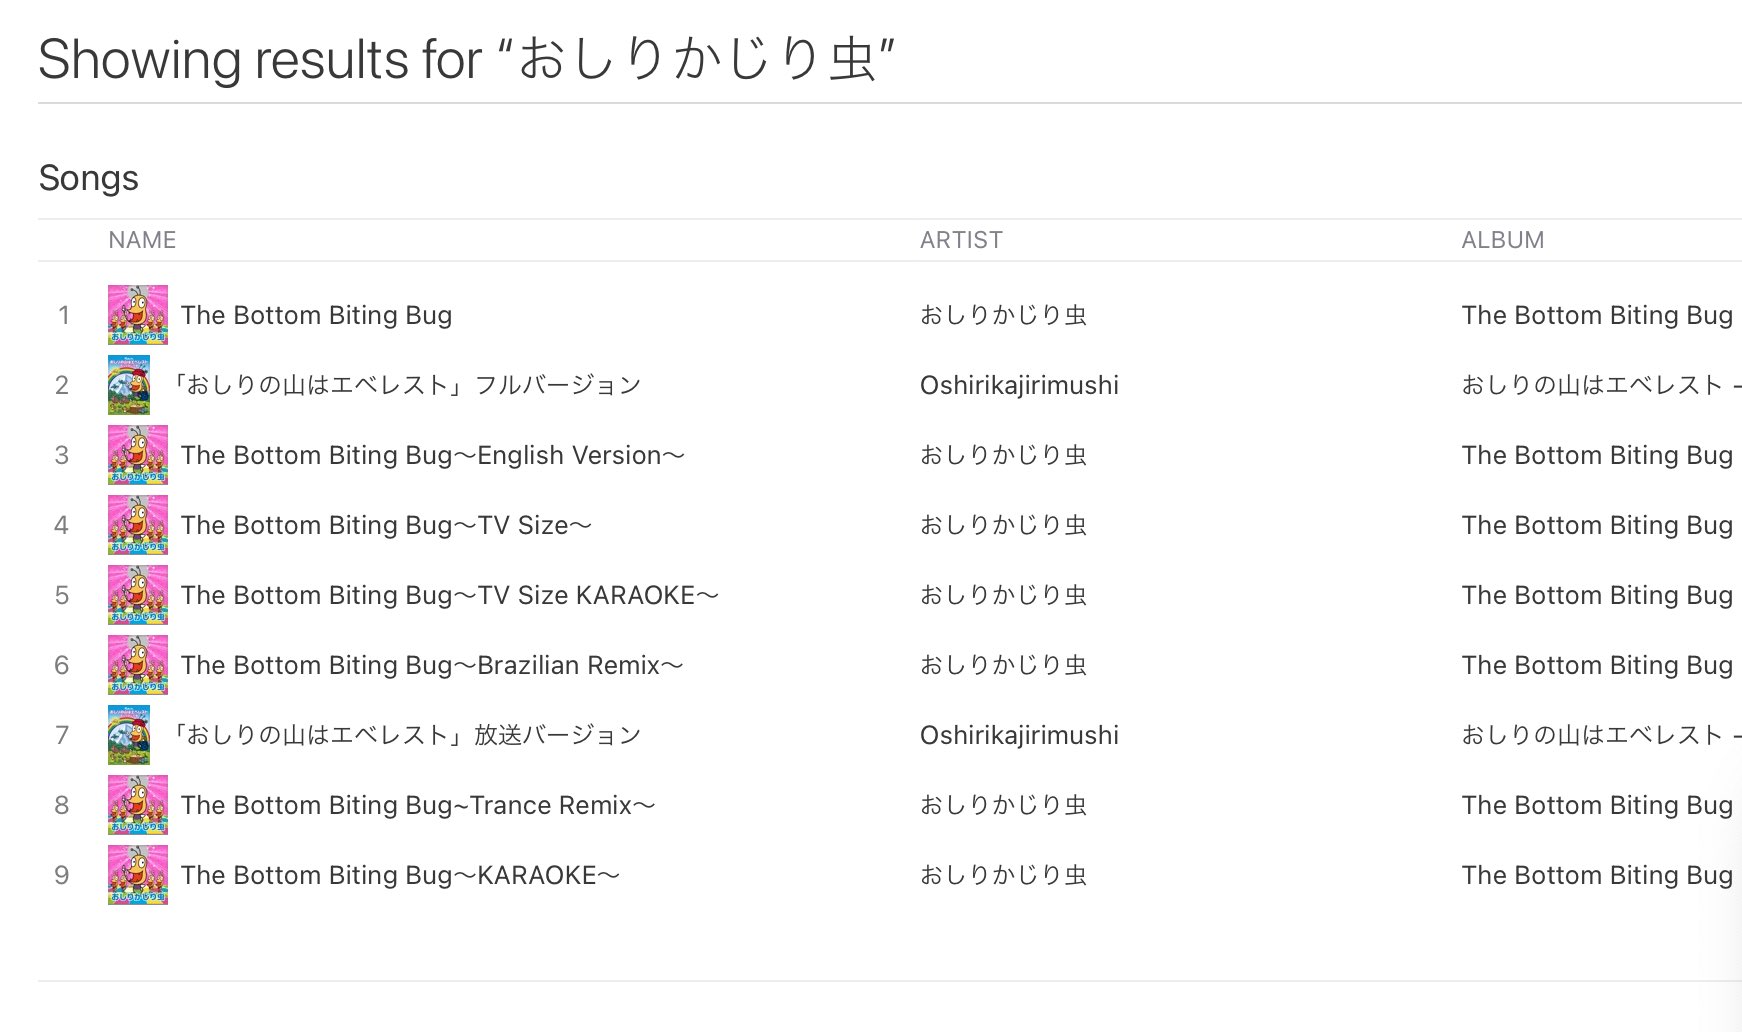Click artwork of TV Size KARAOKE track
The image size is (1742, 1032).
tap(138, 595)
